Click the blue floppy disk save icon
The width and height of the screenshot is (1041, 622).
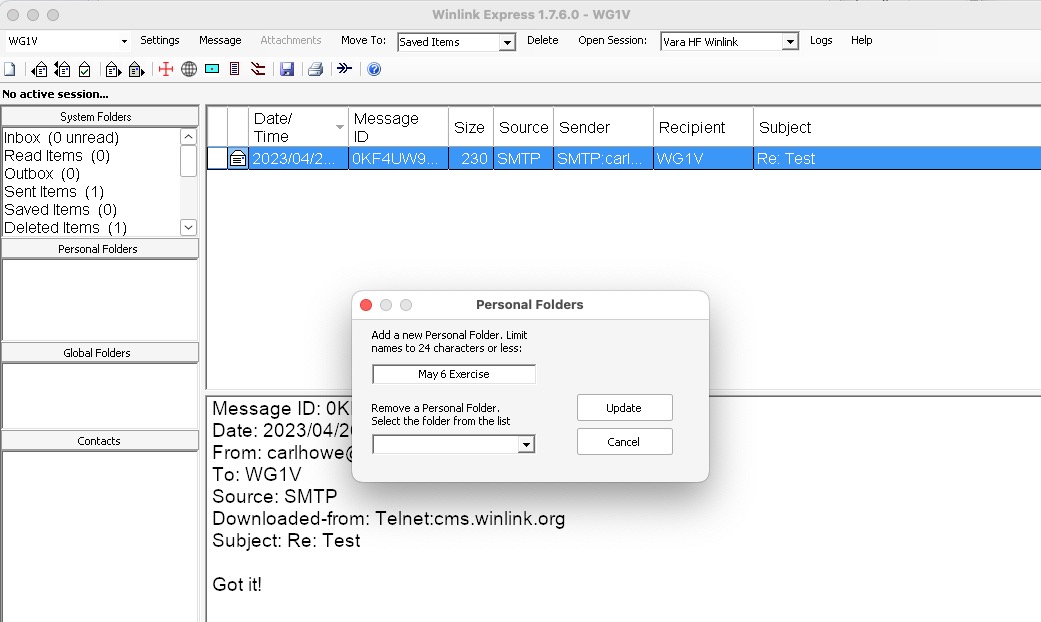[287, 69]
